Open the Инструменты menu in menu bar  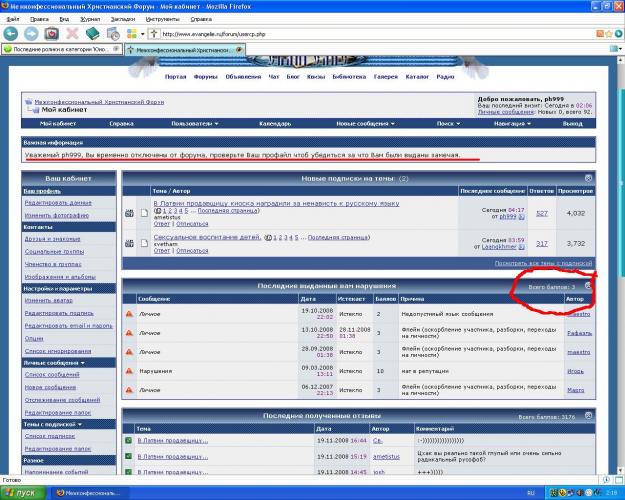(x=162, y=18)
